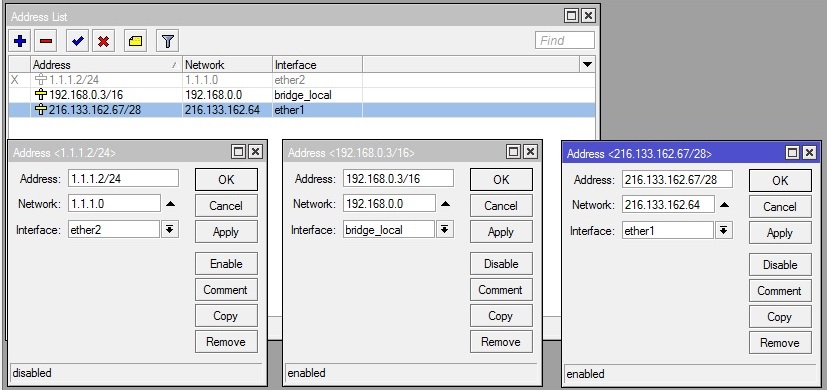This screenshot has width=827, height=390.
Task: Edit Interface field showing ether2
Action: [x=114, y=229]
